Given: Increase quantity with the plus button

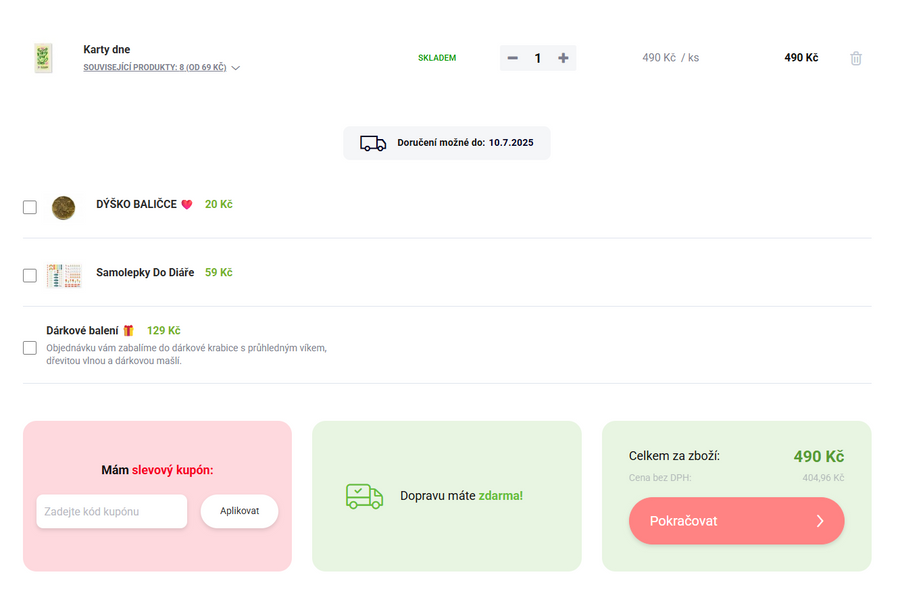Looking at the screenshot, I should pyautogui.click(x=563, y=58).
